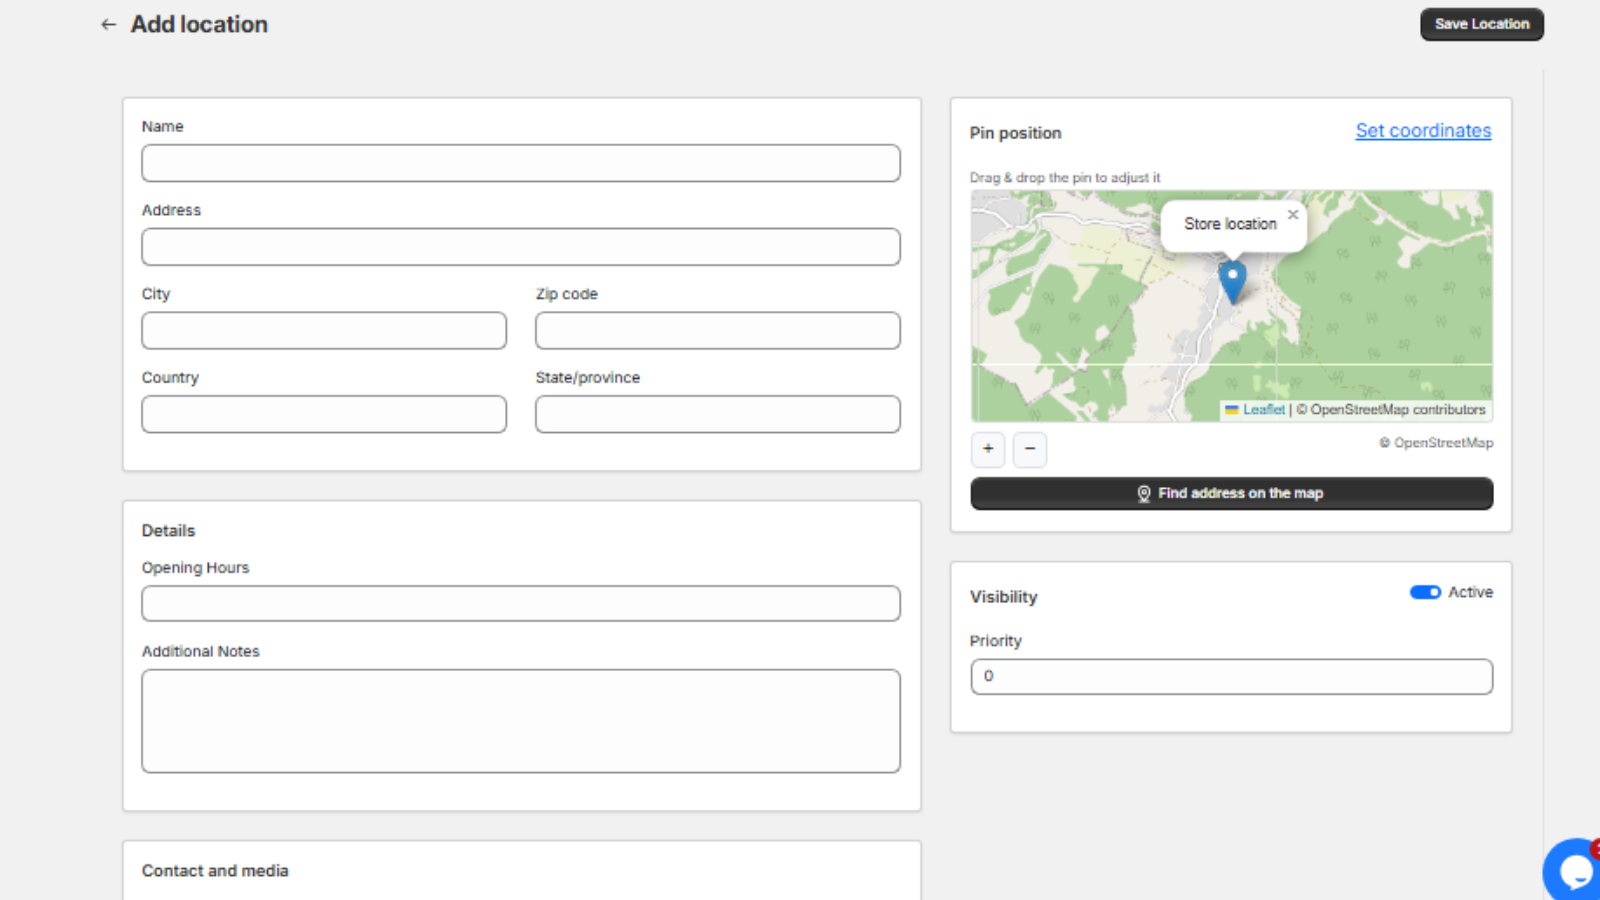
Task: Toggle the Active visibility switch
Action: click(1425, 592)
